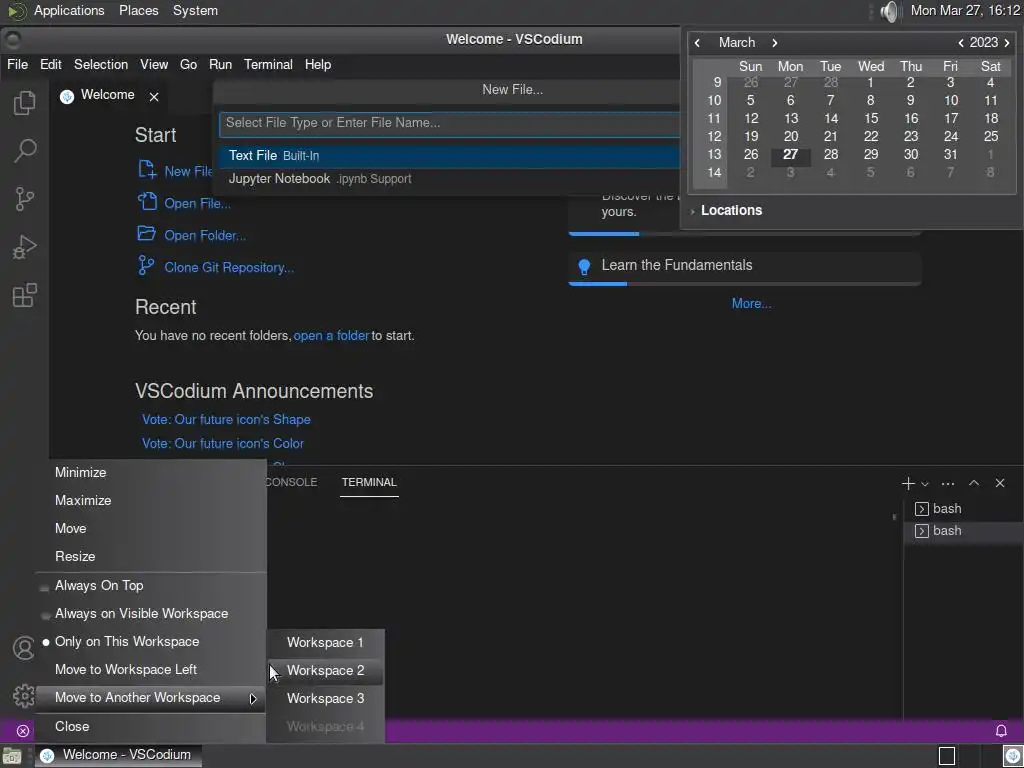Open Vote: Our future icon's Color
1024x768 pixels.
pos(223,444)
